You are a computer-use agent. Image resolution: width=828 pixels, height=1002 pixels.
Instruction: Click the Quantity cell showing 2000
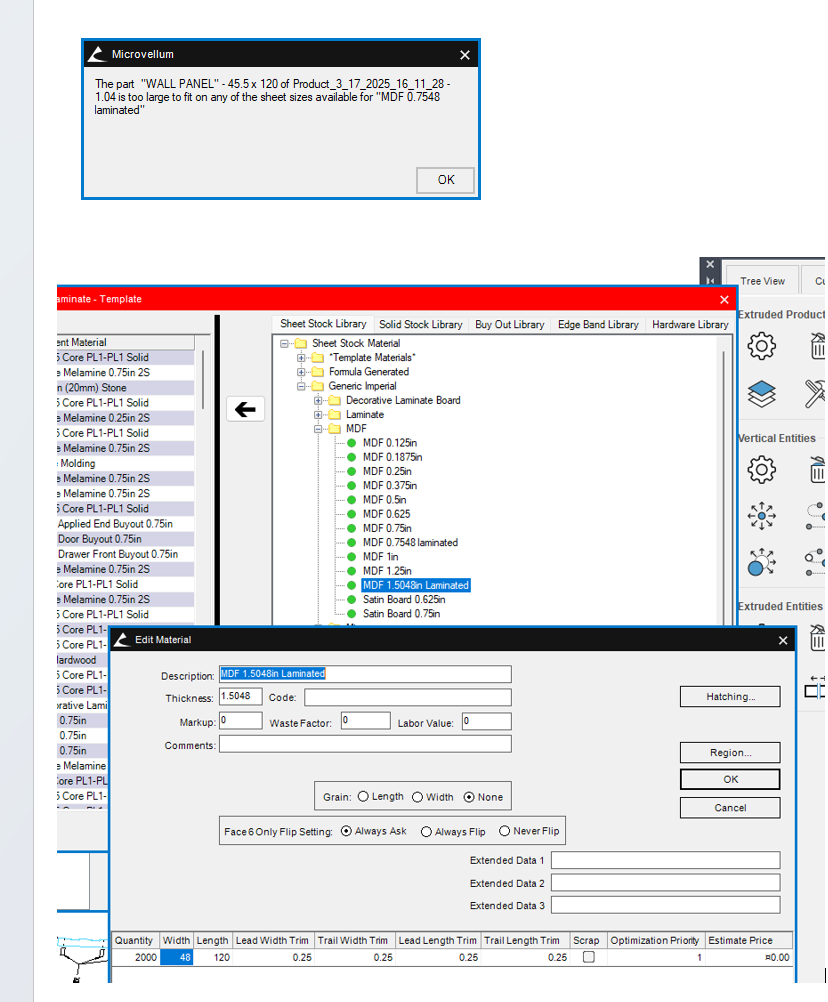[x=135, y=957]
